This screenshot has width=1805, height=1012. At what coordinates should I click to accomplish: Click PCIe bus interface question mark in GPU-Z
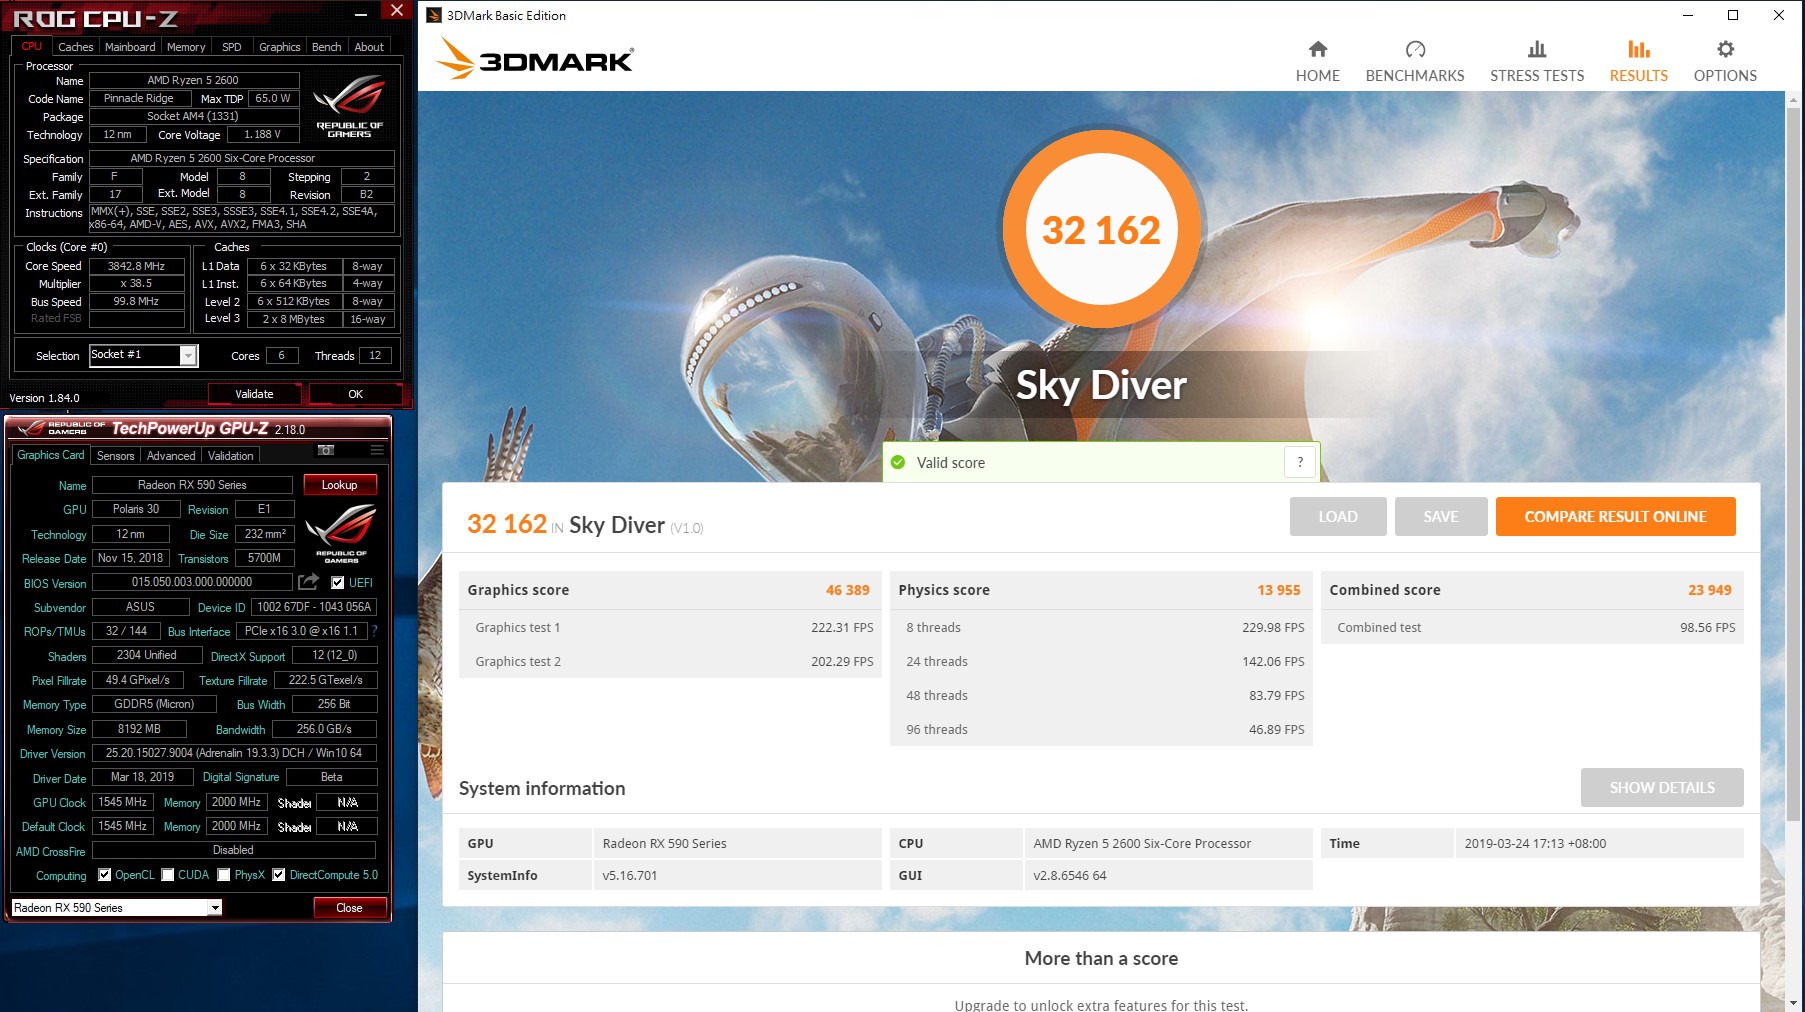pyautogui.click(x=375, y=631)
